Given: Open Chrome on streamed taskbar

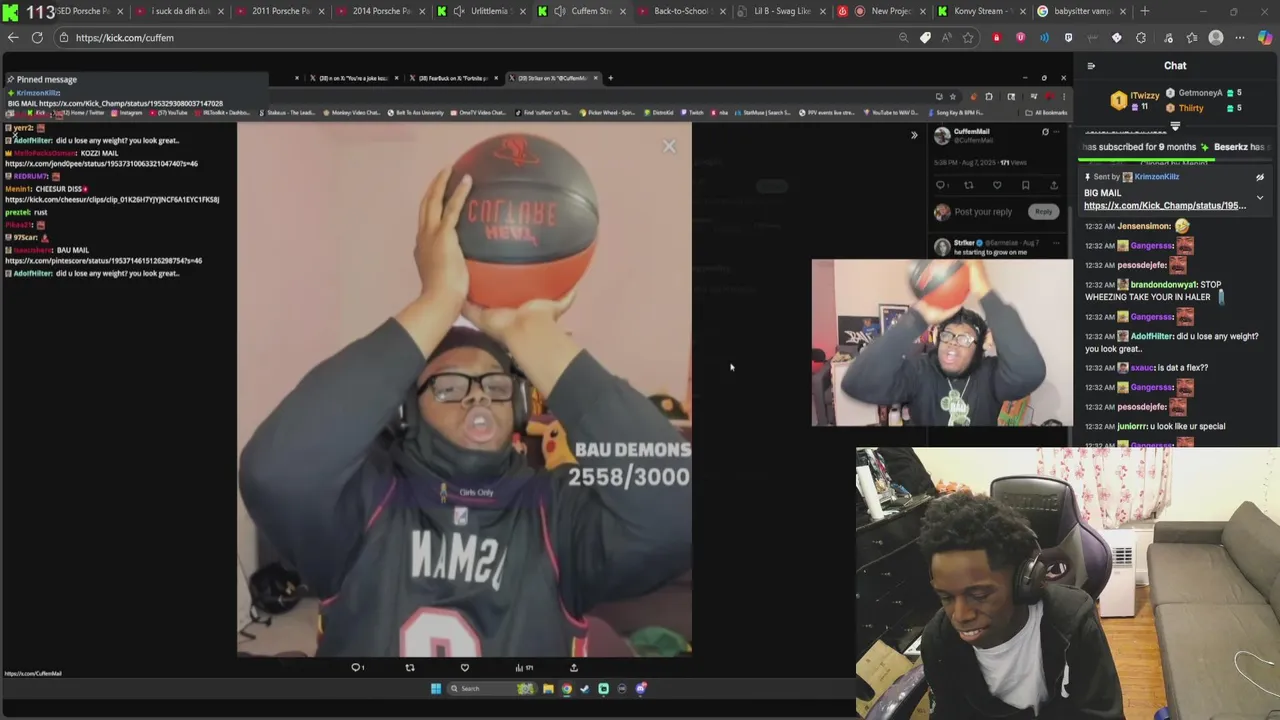Looking at the screenshot, I should click(x=566, y=688).
